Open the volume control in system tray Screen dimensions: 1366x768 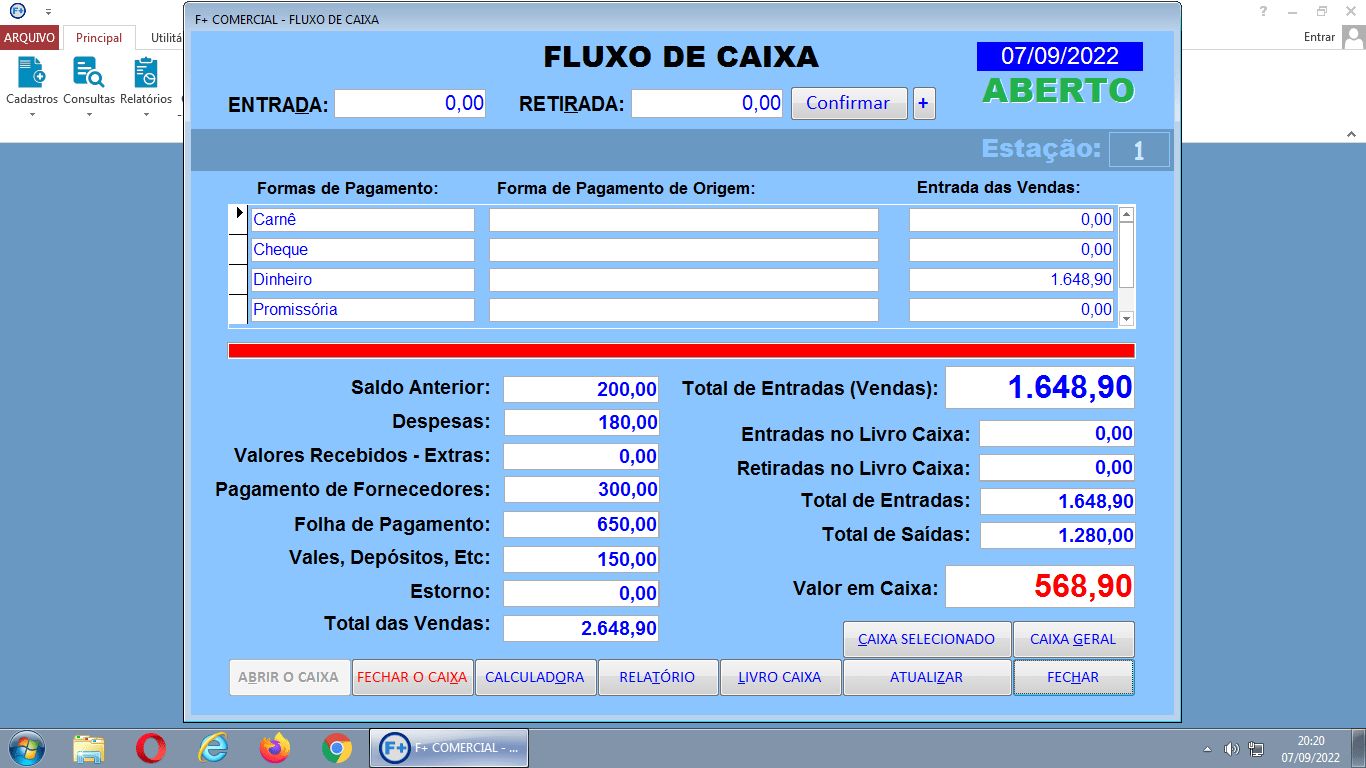[x=1233, y=747]
